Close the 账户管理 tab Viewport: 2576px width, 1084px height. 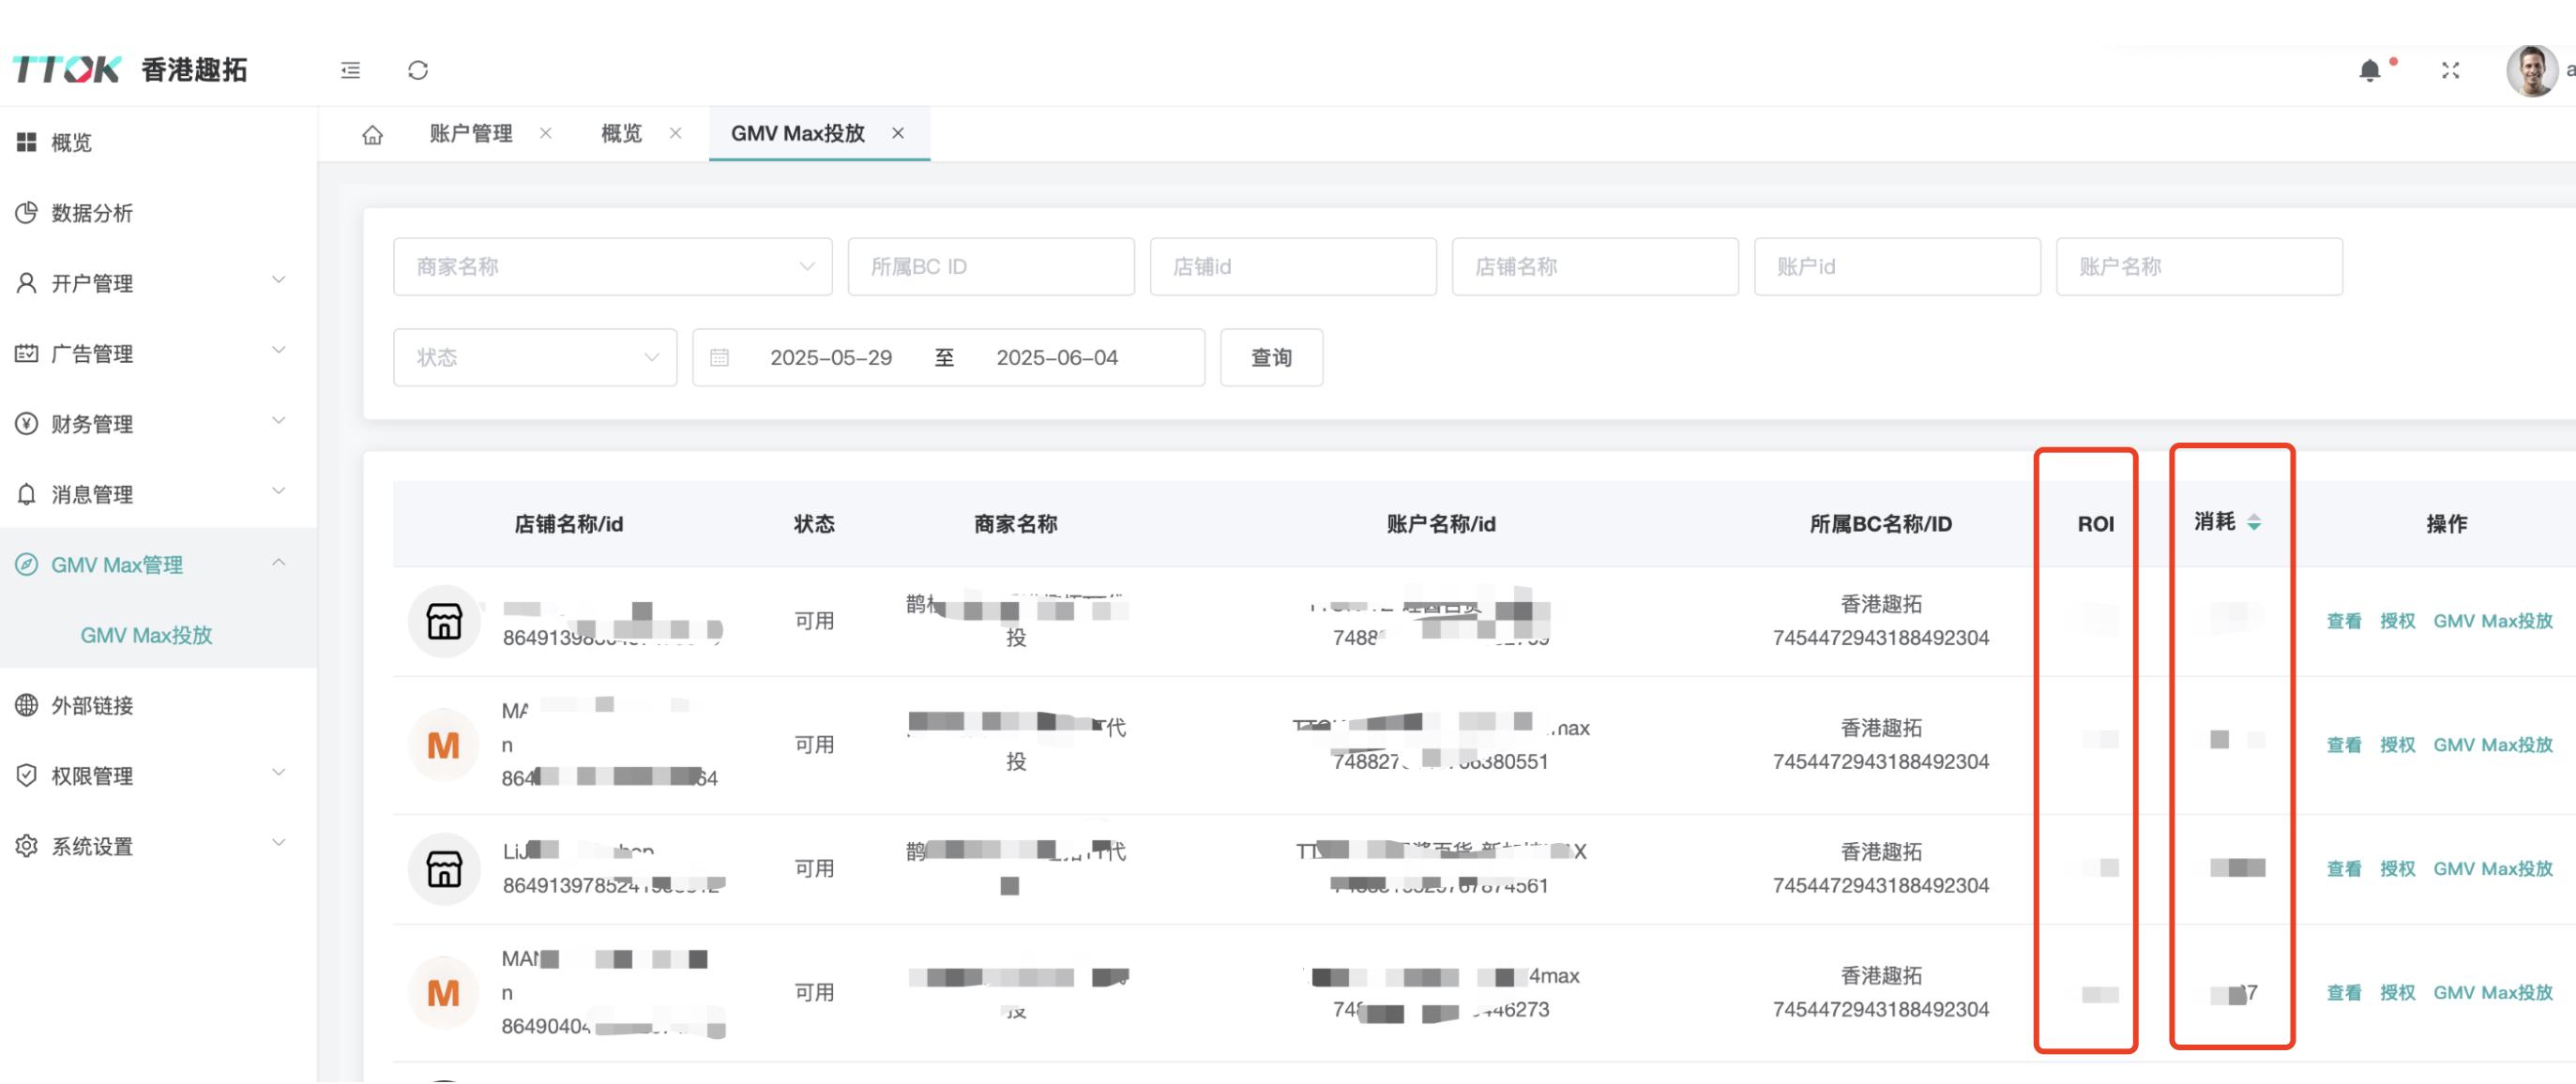[546, 133]
